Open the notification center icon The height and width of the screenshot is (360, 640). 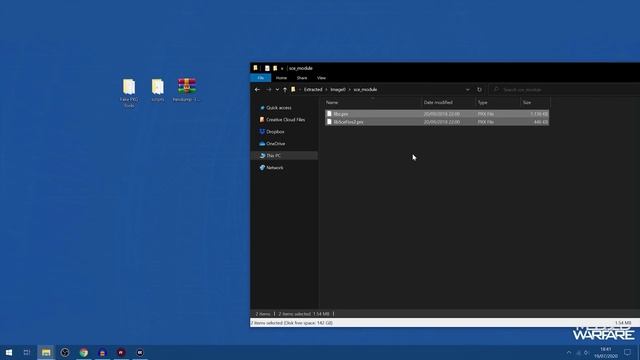point(627,352)
